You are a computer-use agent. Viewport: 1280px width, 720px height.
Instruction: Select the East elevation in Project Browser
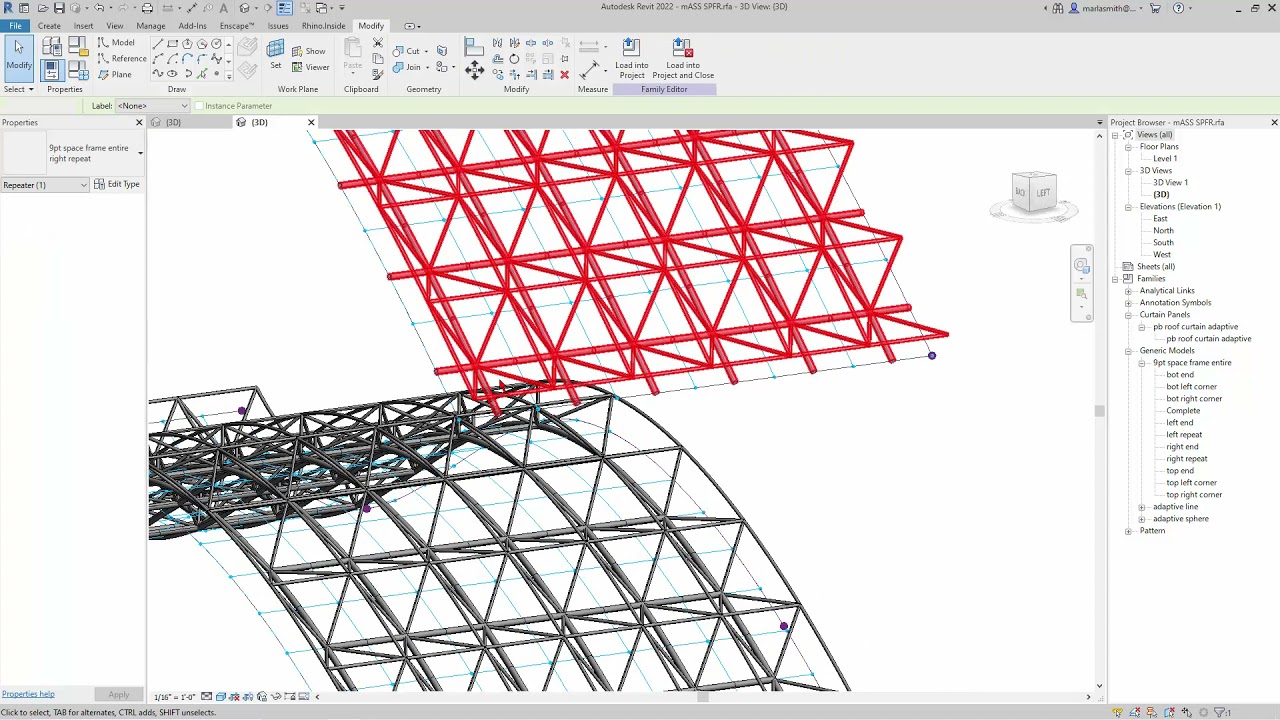coord(1160,219)
